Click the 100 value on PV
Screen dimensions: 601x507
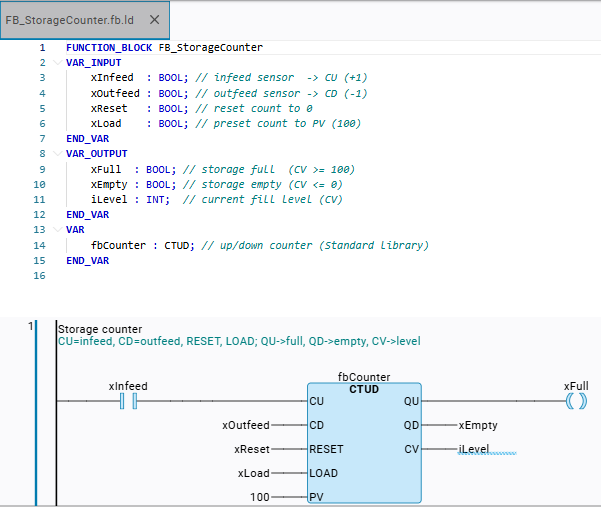coord(260,497)
